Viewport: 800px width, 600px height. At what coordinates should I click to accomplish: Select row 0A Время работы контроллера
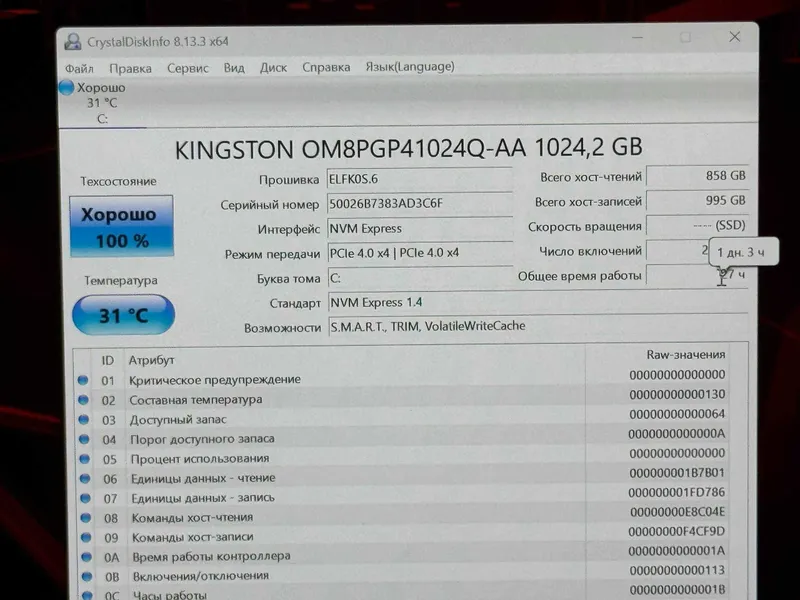click(402, 555)
